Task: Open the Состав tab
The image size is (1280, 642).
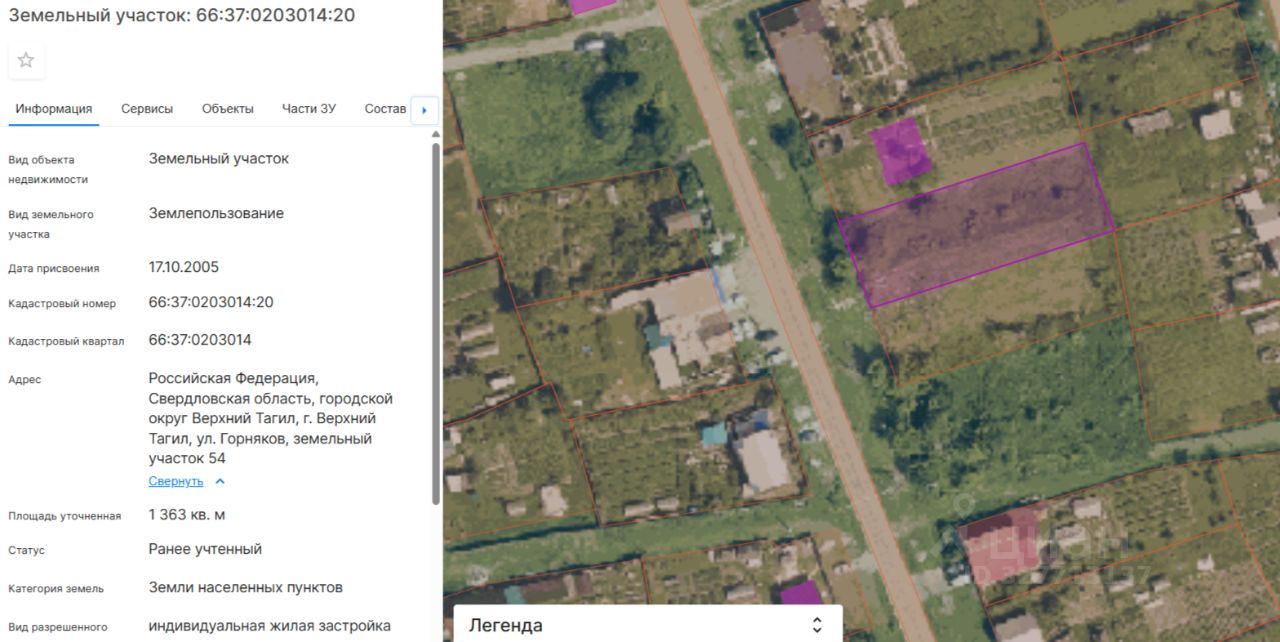Action: [x=386, y=109]
